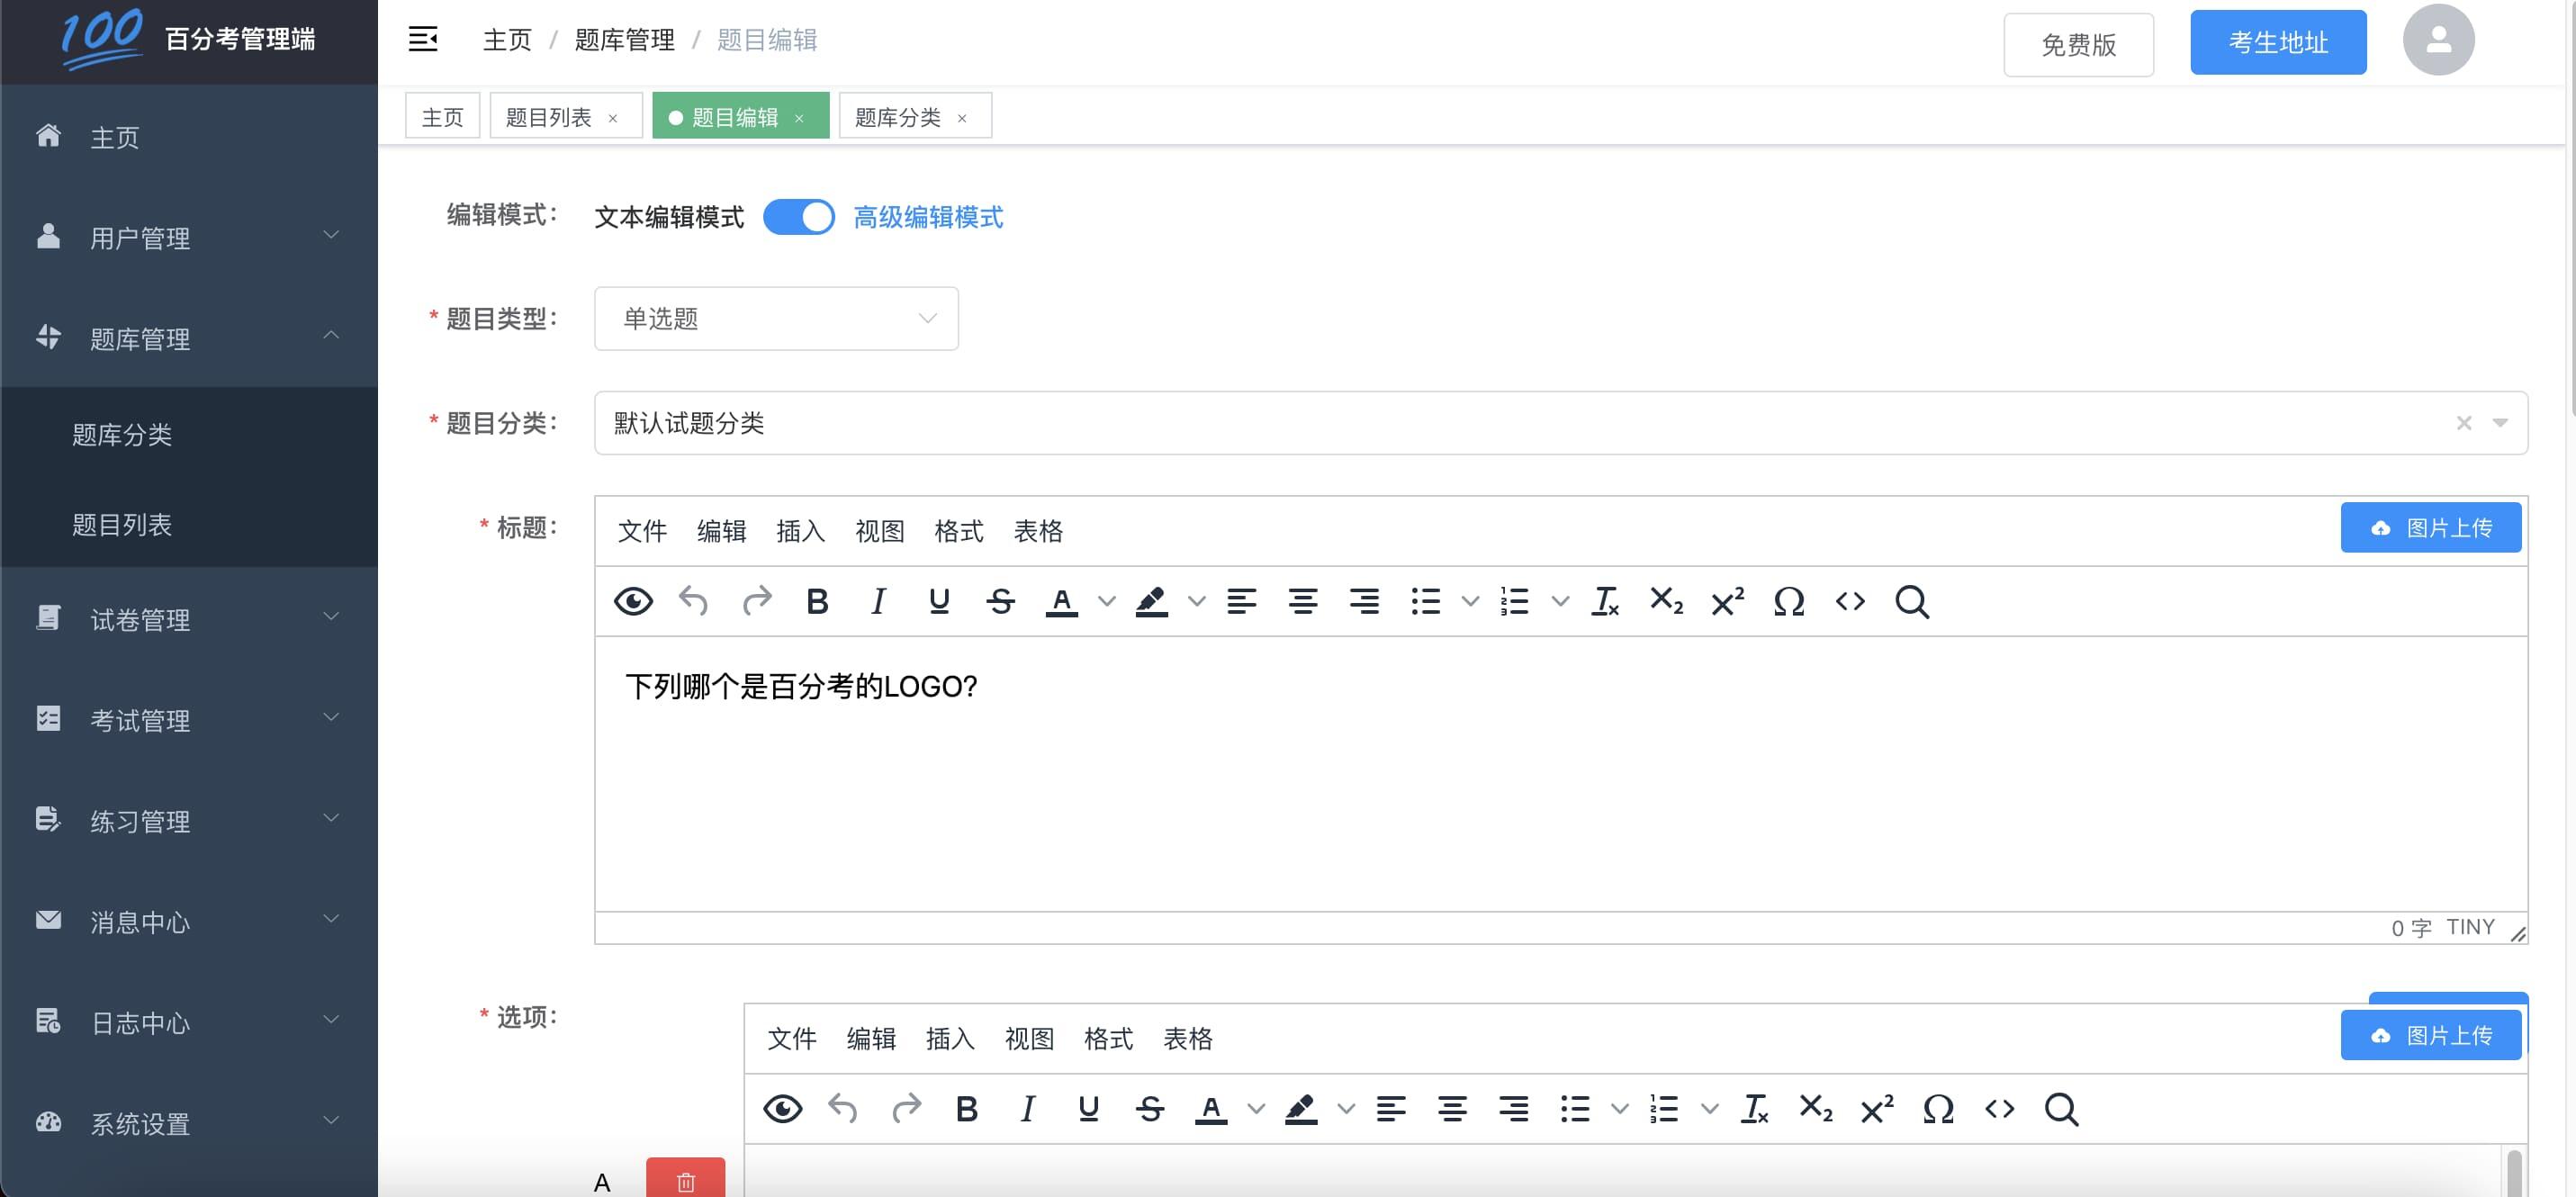Click the sidebar collapse hamburger icon
This screenshot has height=1197, width=2576.
[423, 39]
